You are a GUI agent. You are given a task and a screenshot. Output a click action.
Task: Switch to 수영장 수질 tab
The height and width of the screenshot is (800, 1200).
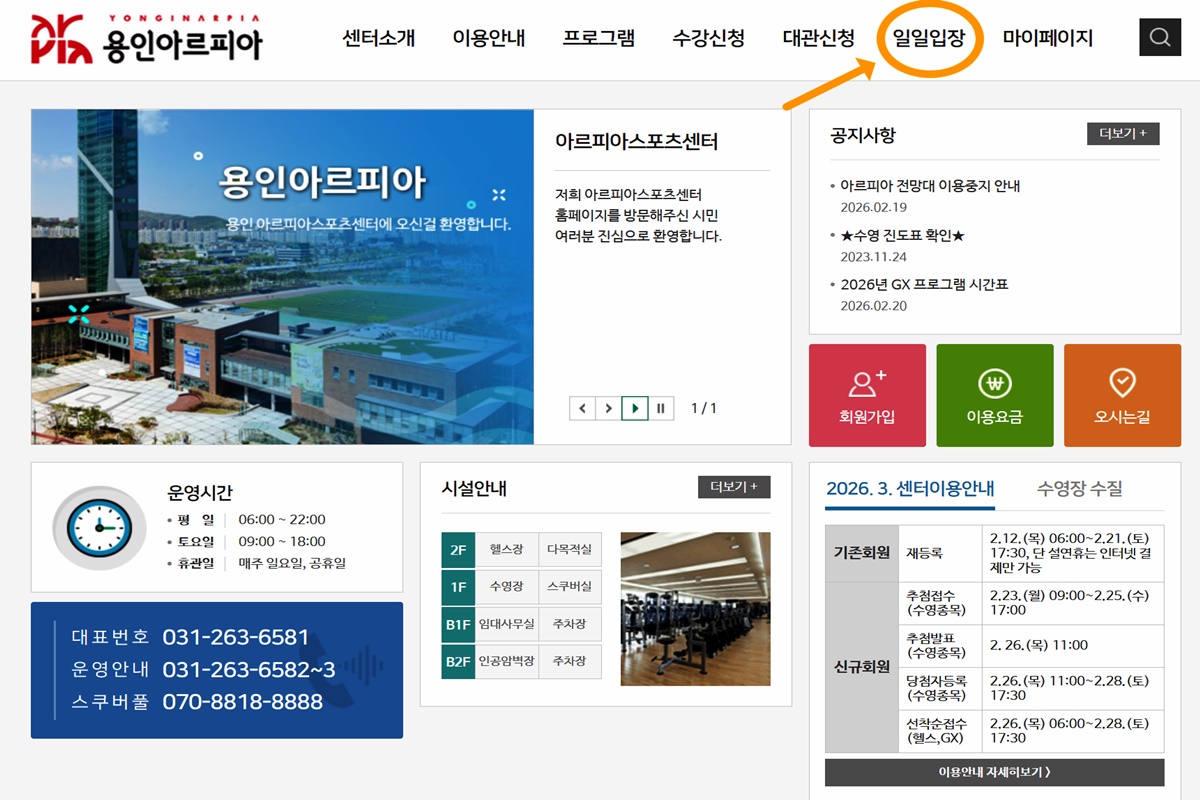pos(1079,489)
